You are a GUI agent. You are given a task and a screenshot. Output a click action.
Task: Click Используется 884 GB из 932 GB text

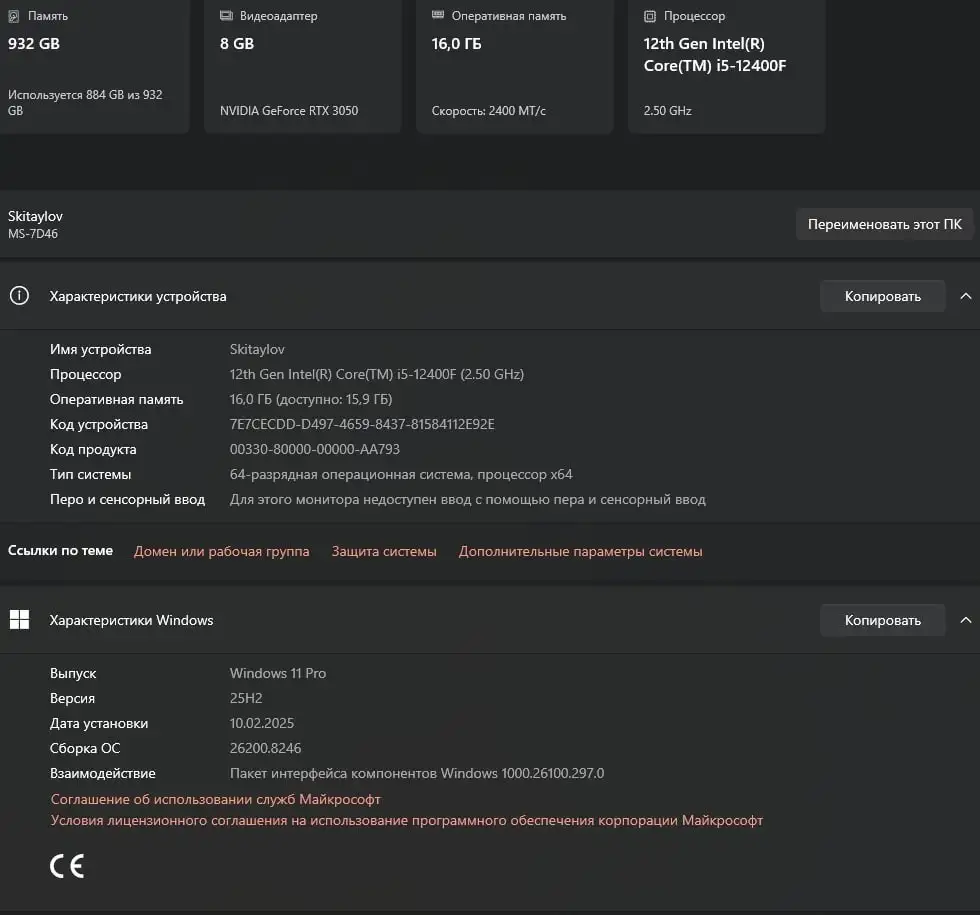point(85,102)
